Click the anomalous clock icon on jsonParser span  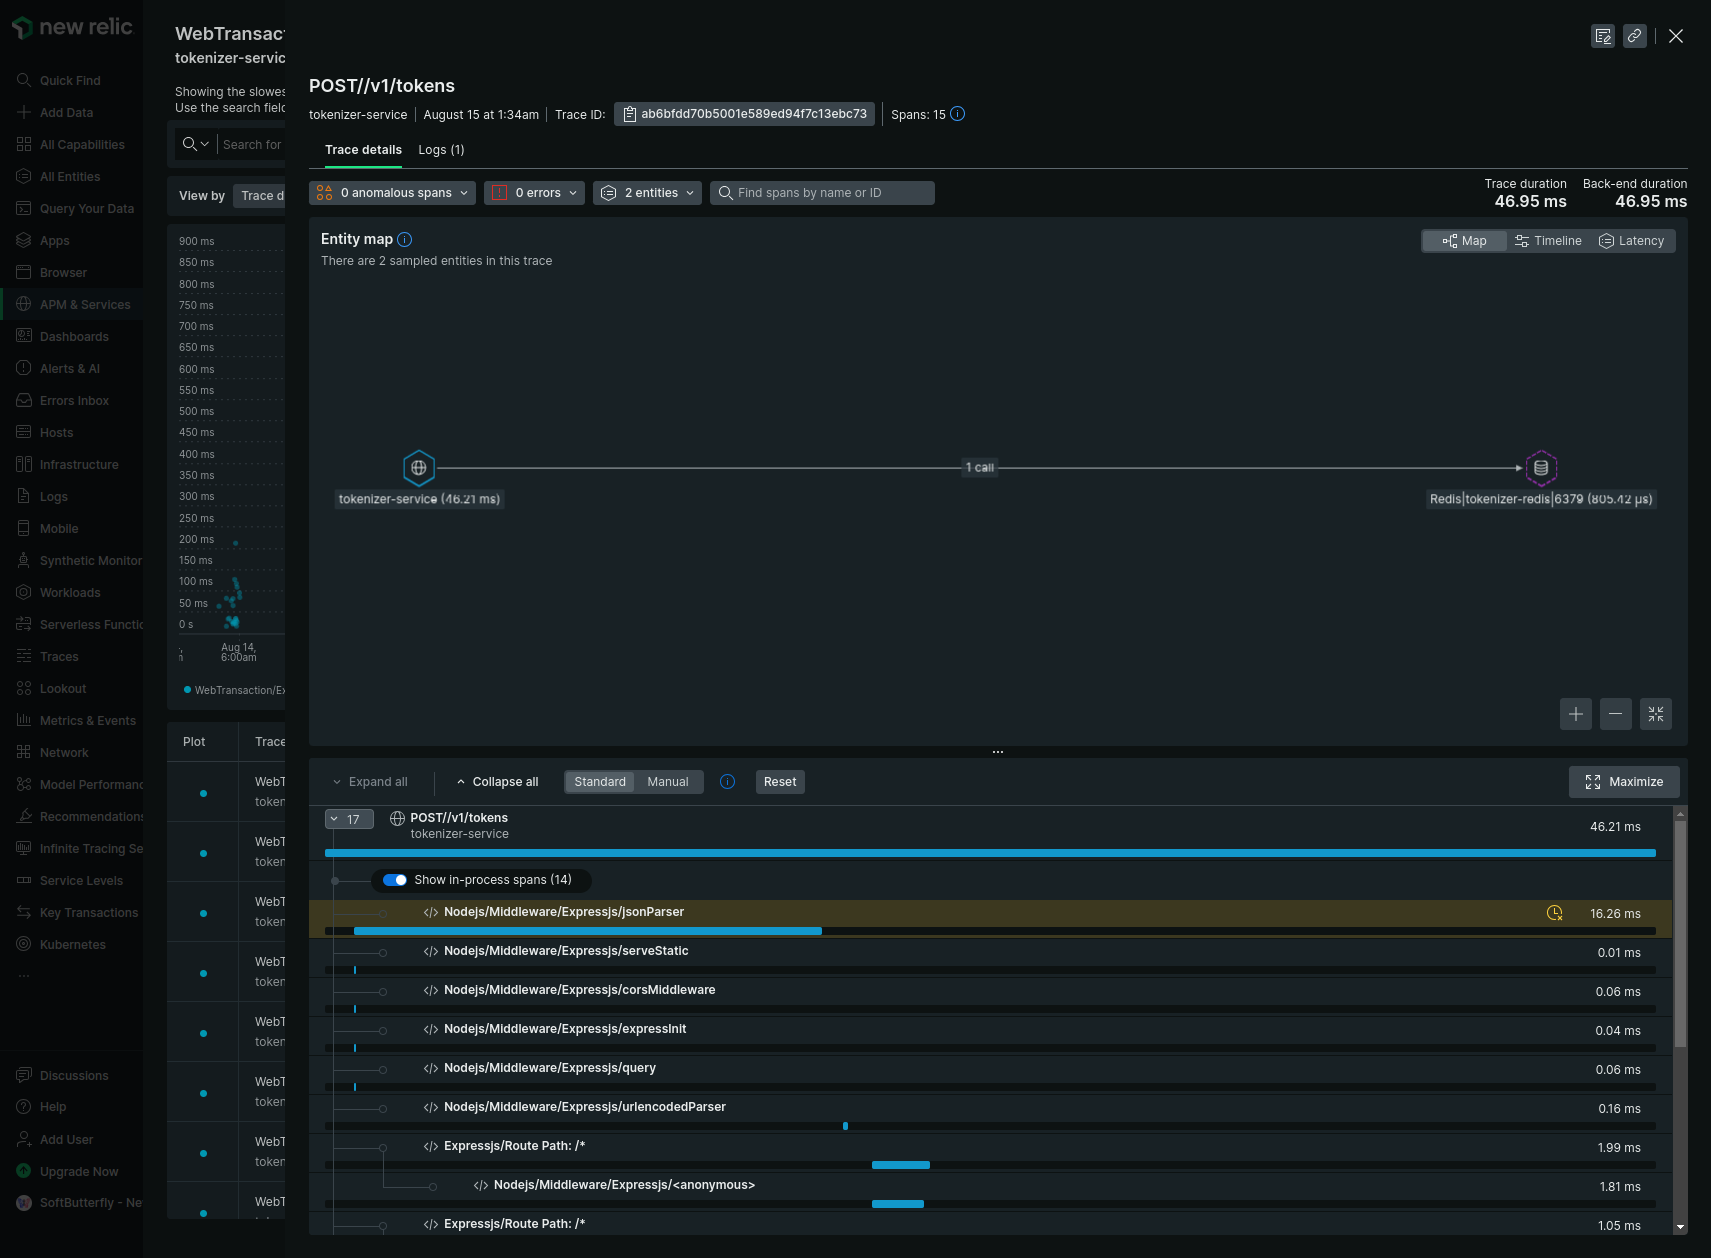pyautogui.click(x=1555, y=913)
